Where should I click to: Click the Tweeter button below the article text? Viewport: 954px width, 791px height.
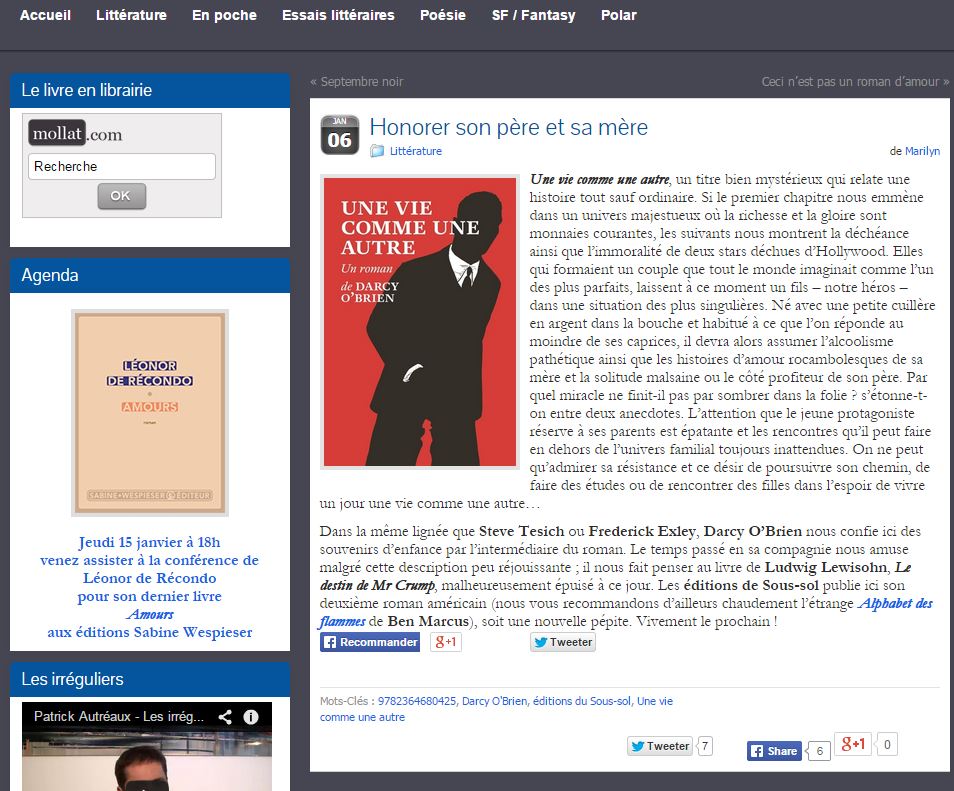pos(563,642)
